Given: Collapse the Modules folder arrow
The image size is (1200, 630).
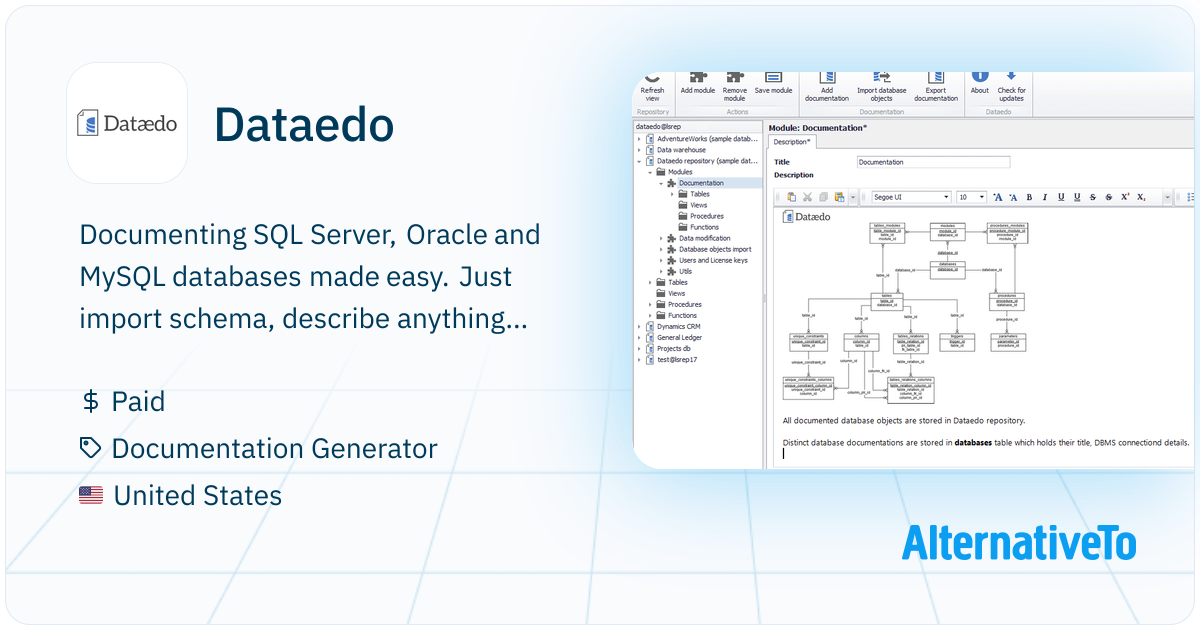Looking at the screenshot, I should pos(650,172).
